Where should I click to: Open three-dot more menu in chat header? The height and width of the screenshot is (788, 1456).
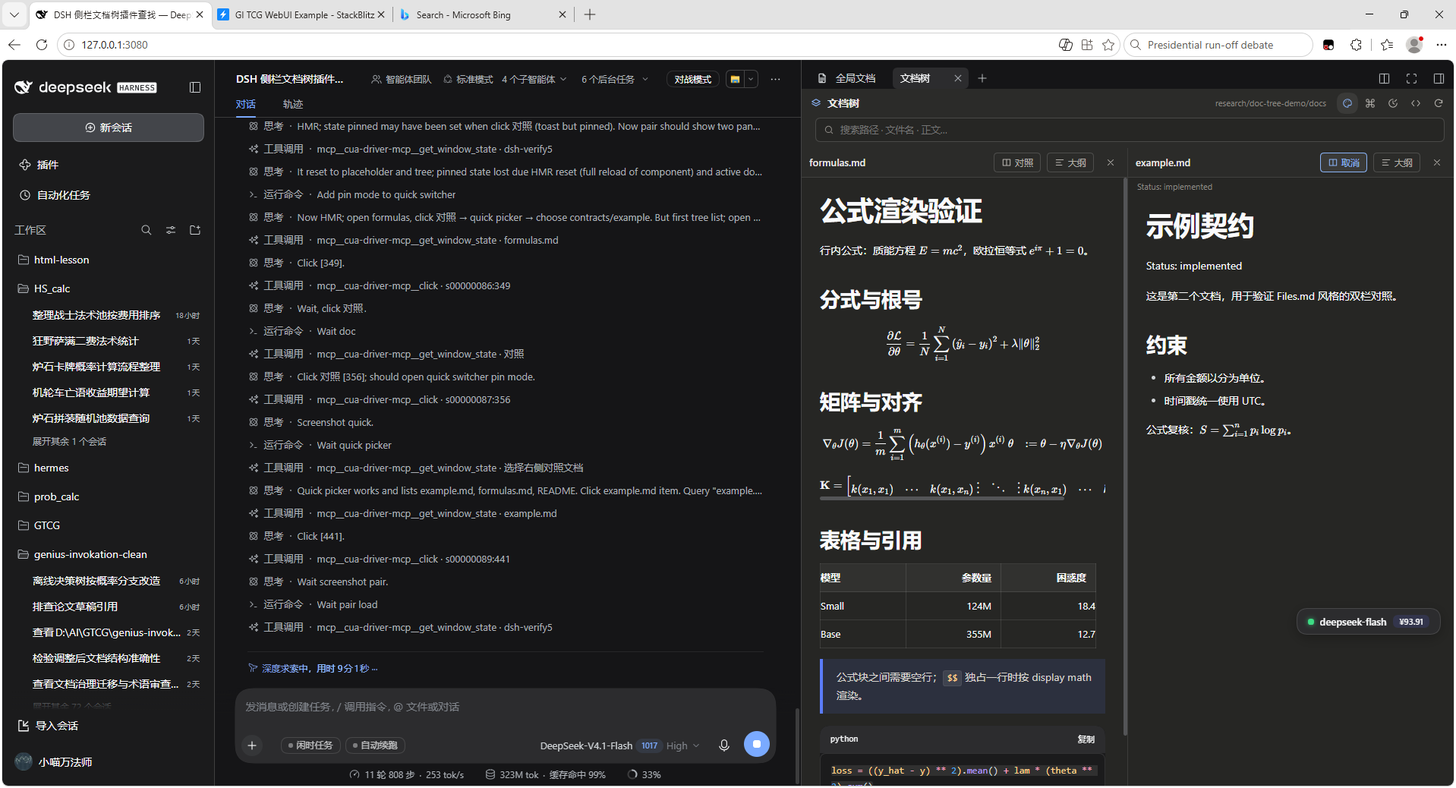pyautogui.click(x=775, y=79)
